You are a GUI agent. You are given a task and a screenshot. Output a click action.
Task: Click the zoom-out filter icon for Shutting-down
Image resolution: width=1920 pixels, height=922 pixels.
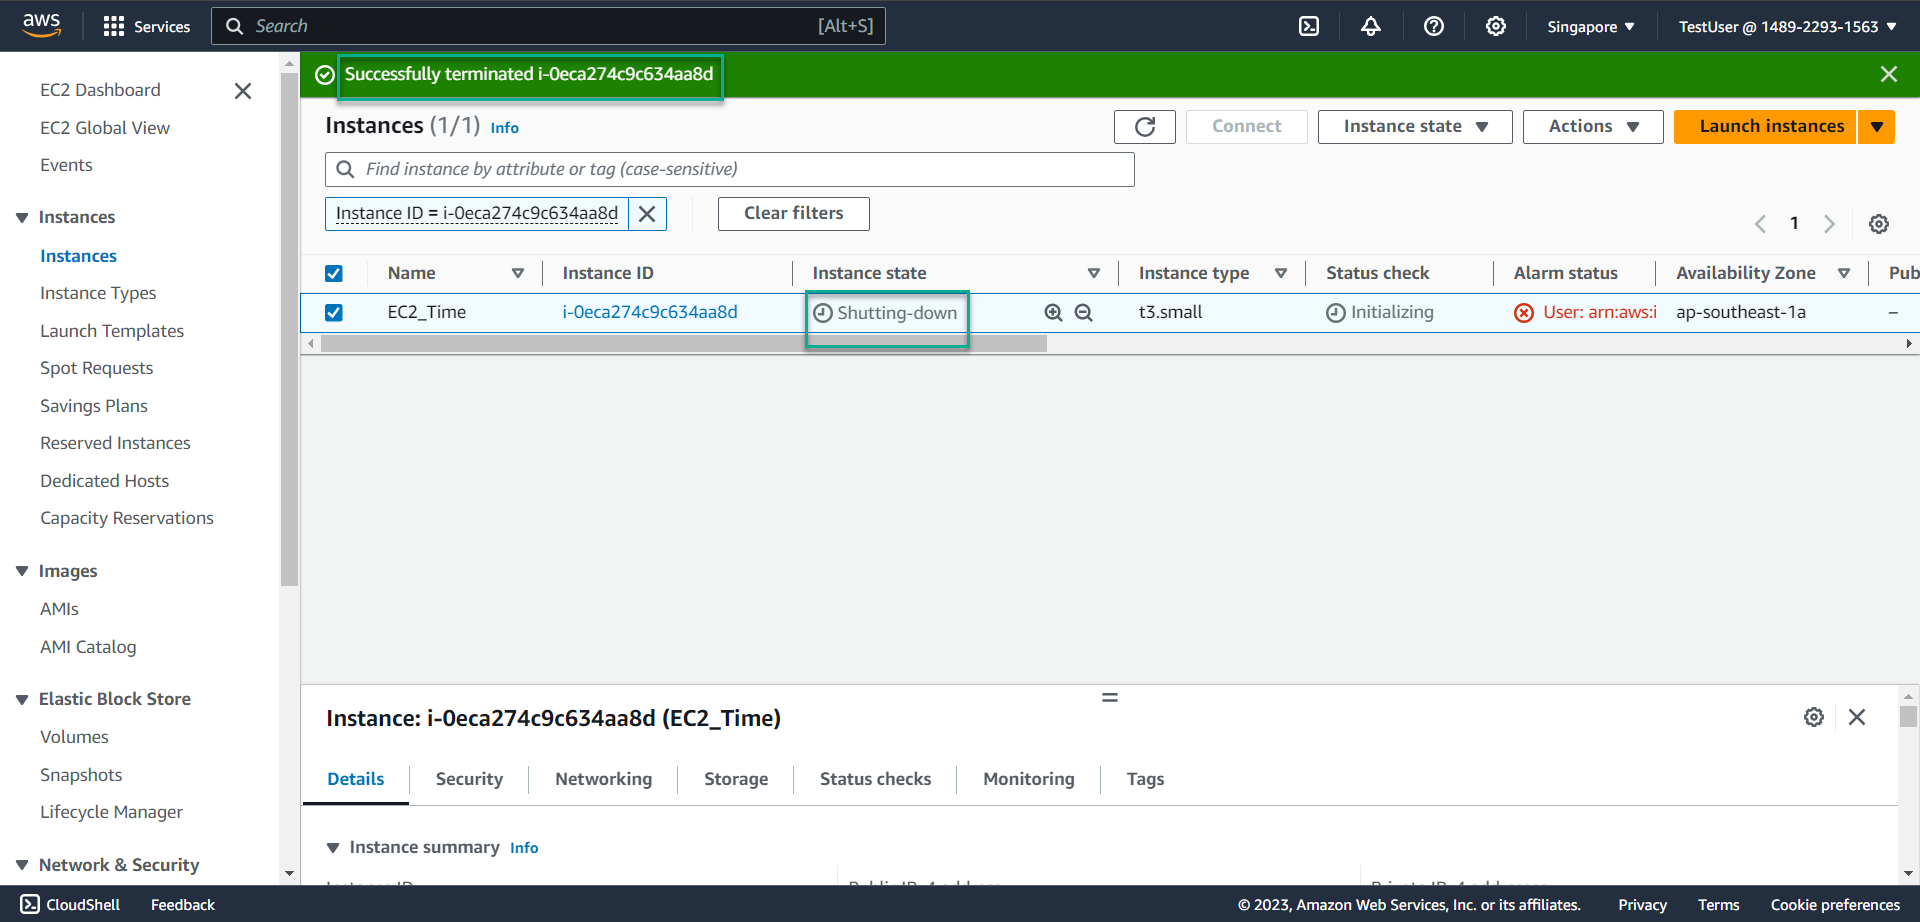(x=1083, y=313)
